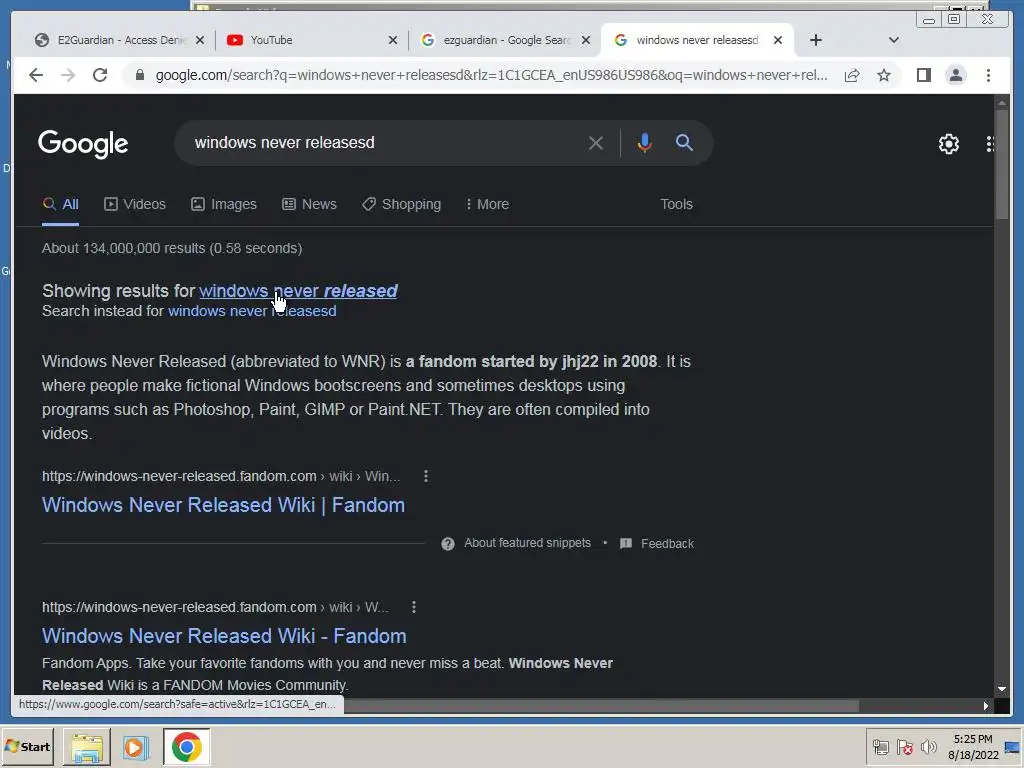Open Windows Never Released Wiki | Fandom

click(x=223, y=505)
